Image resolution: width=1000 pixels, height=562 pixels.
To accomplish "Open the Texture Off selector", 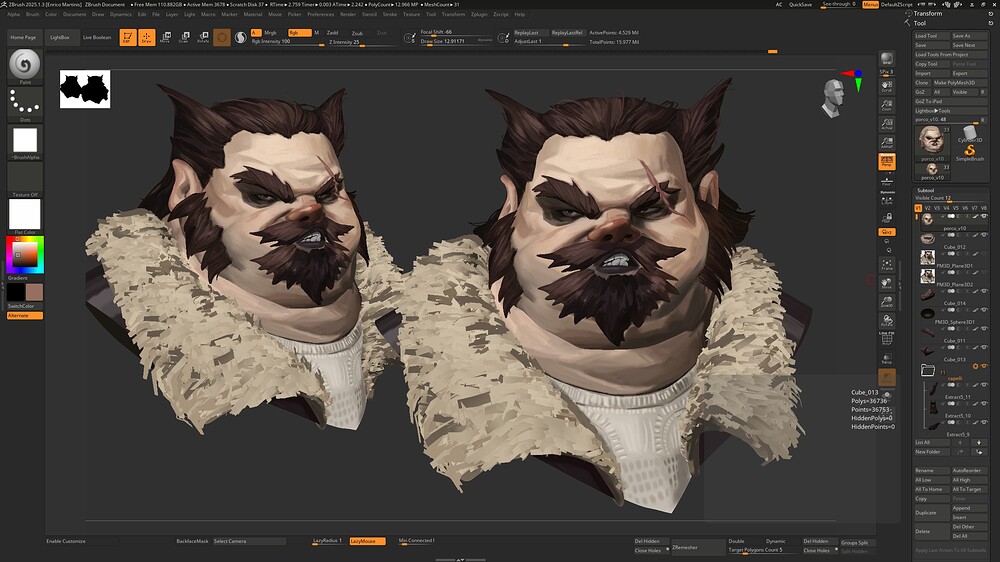I will tap(25, 180).
